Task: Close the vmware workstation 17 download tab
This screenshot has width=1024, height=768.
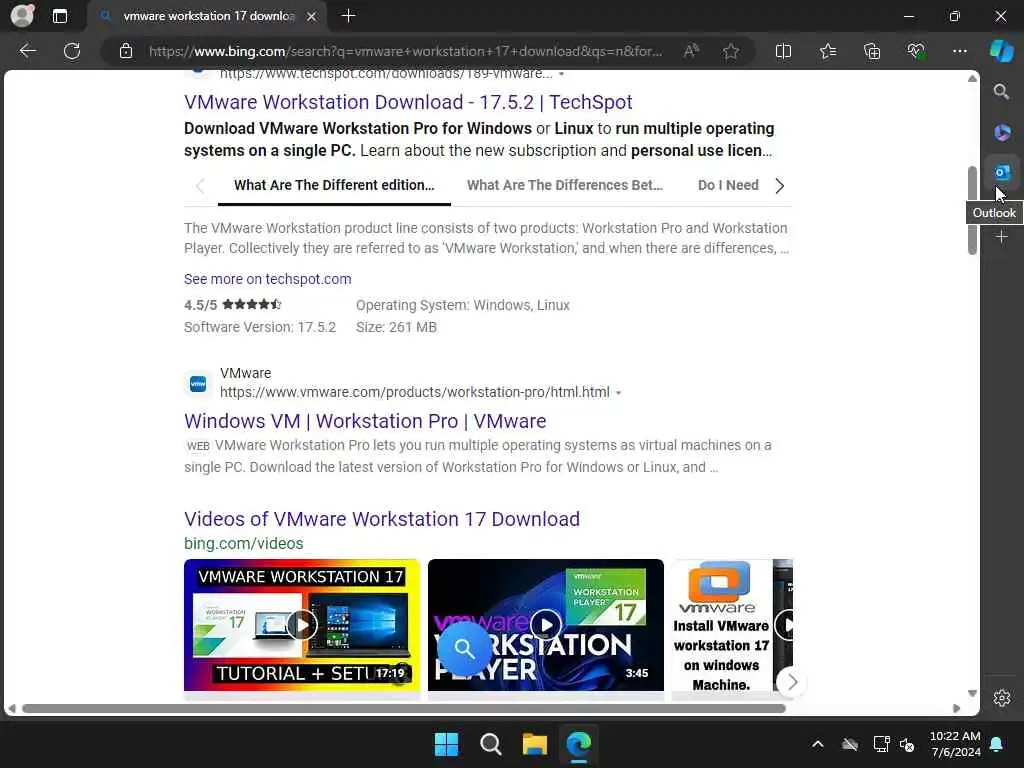Action: (x=312, y=16)
